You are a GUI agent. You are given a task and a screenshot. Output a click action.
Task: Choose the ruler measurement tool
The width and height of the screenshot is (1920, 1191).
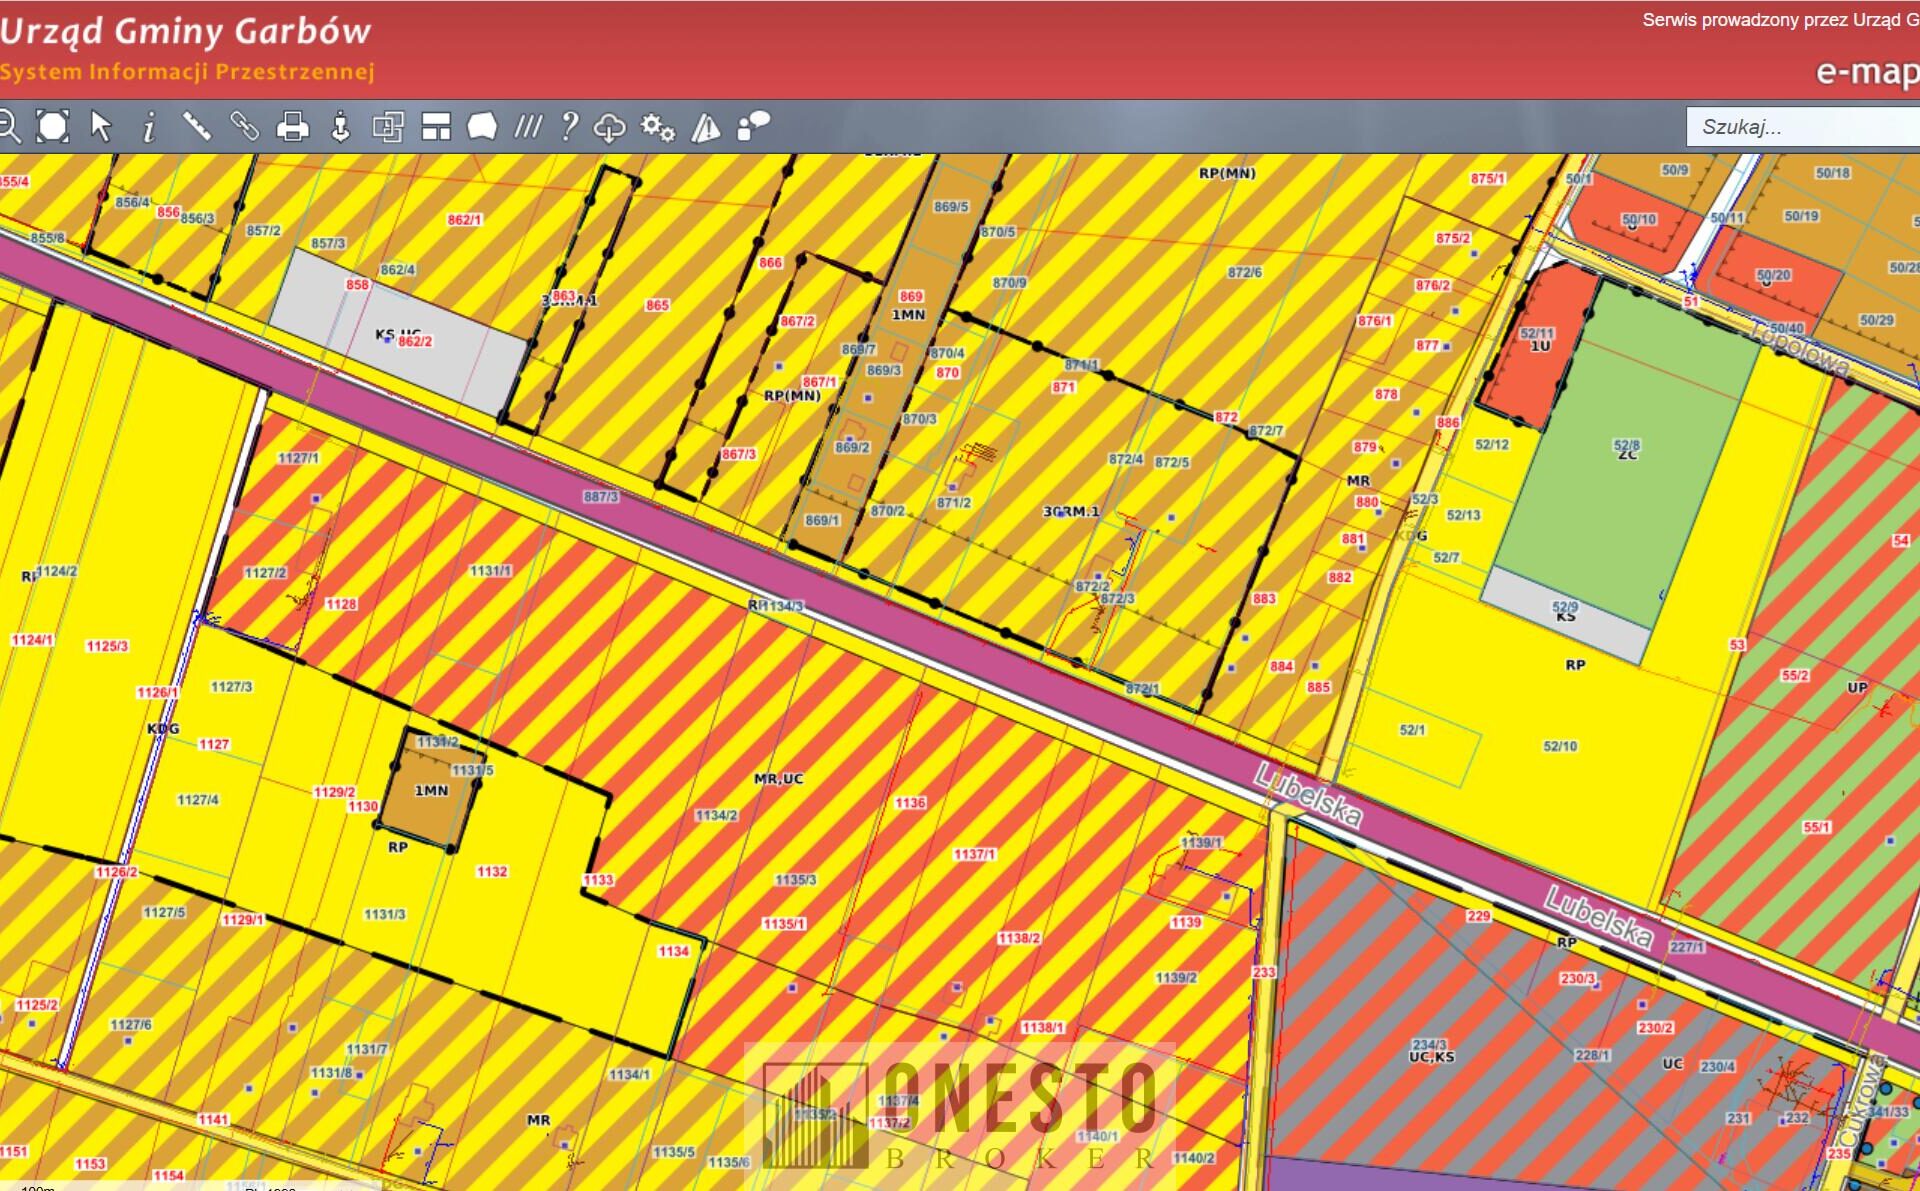point(196,127)
